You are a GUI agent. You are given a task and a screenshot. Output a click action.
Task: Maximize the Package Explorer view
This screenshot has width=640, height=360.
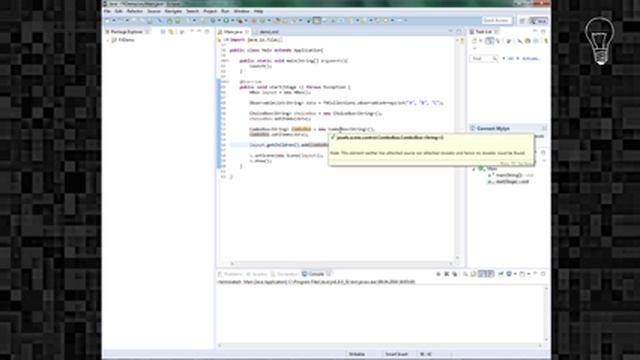tap(207, 31)
